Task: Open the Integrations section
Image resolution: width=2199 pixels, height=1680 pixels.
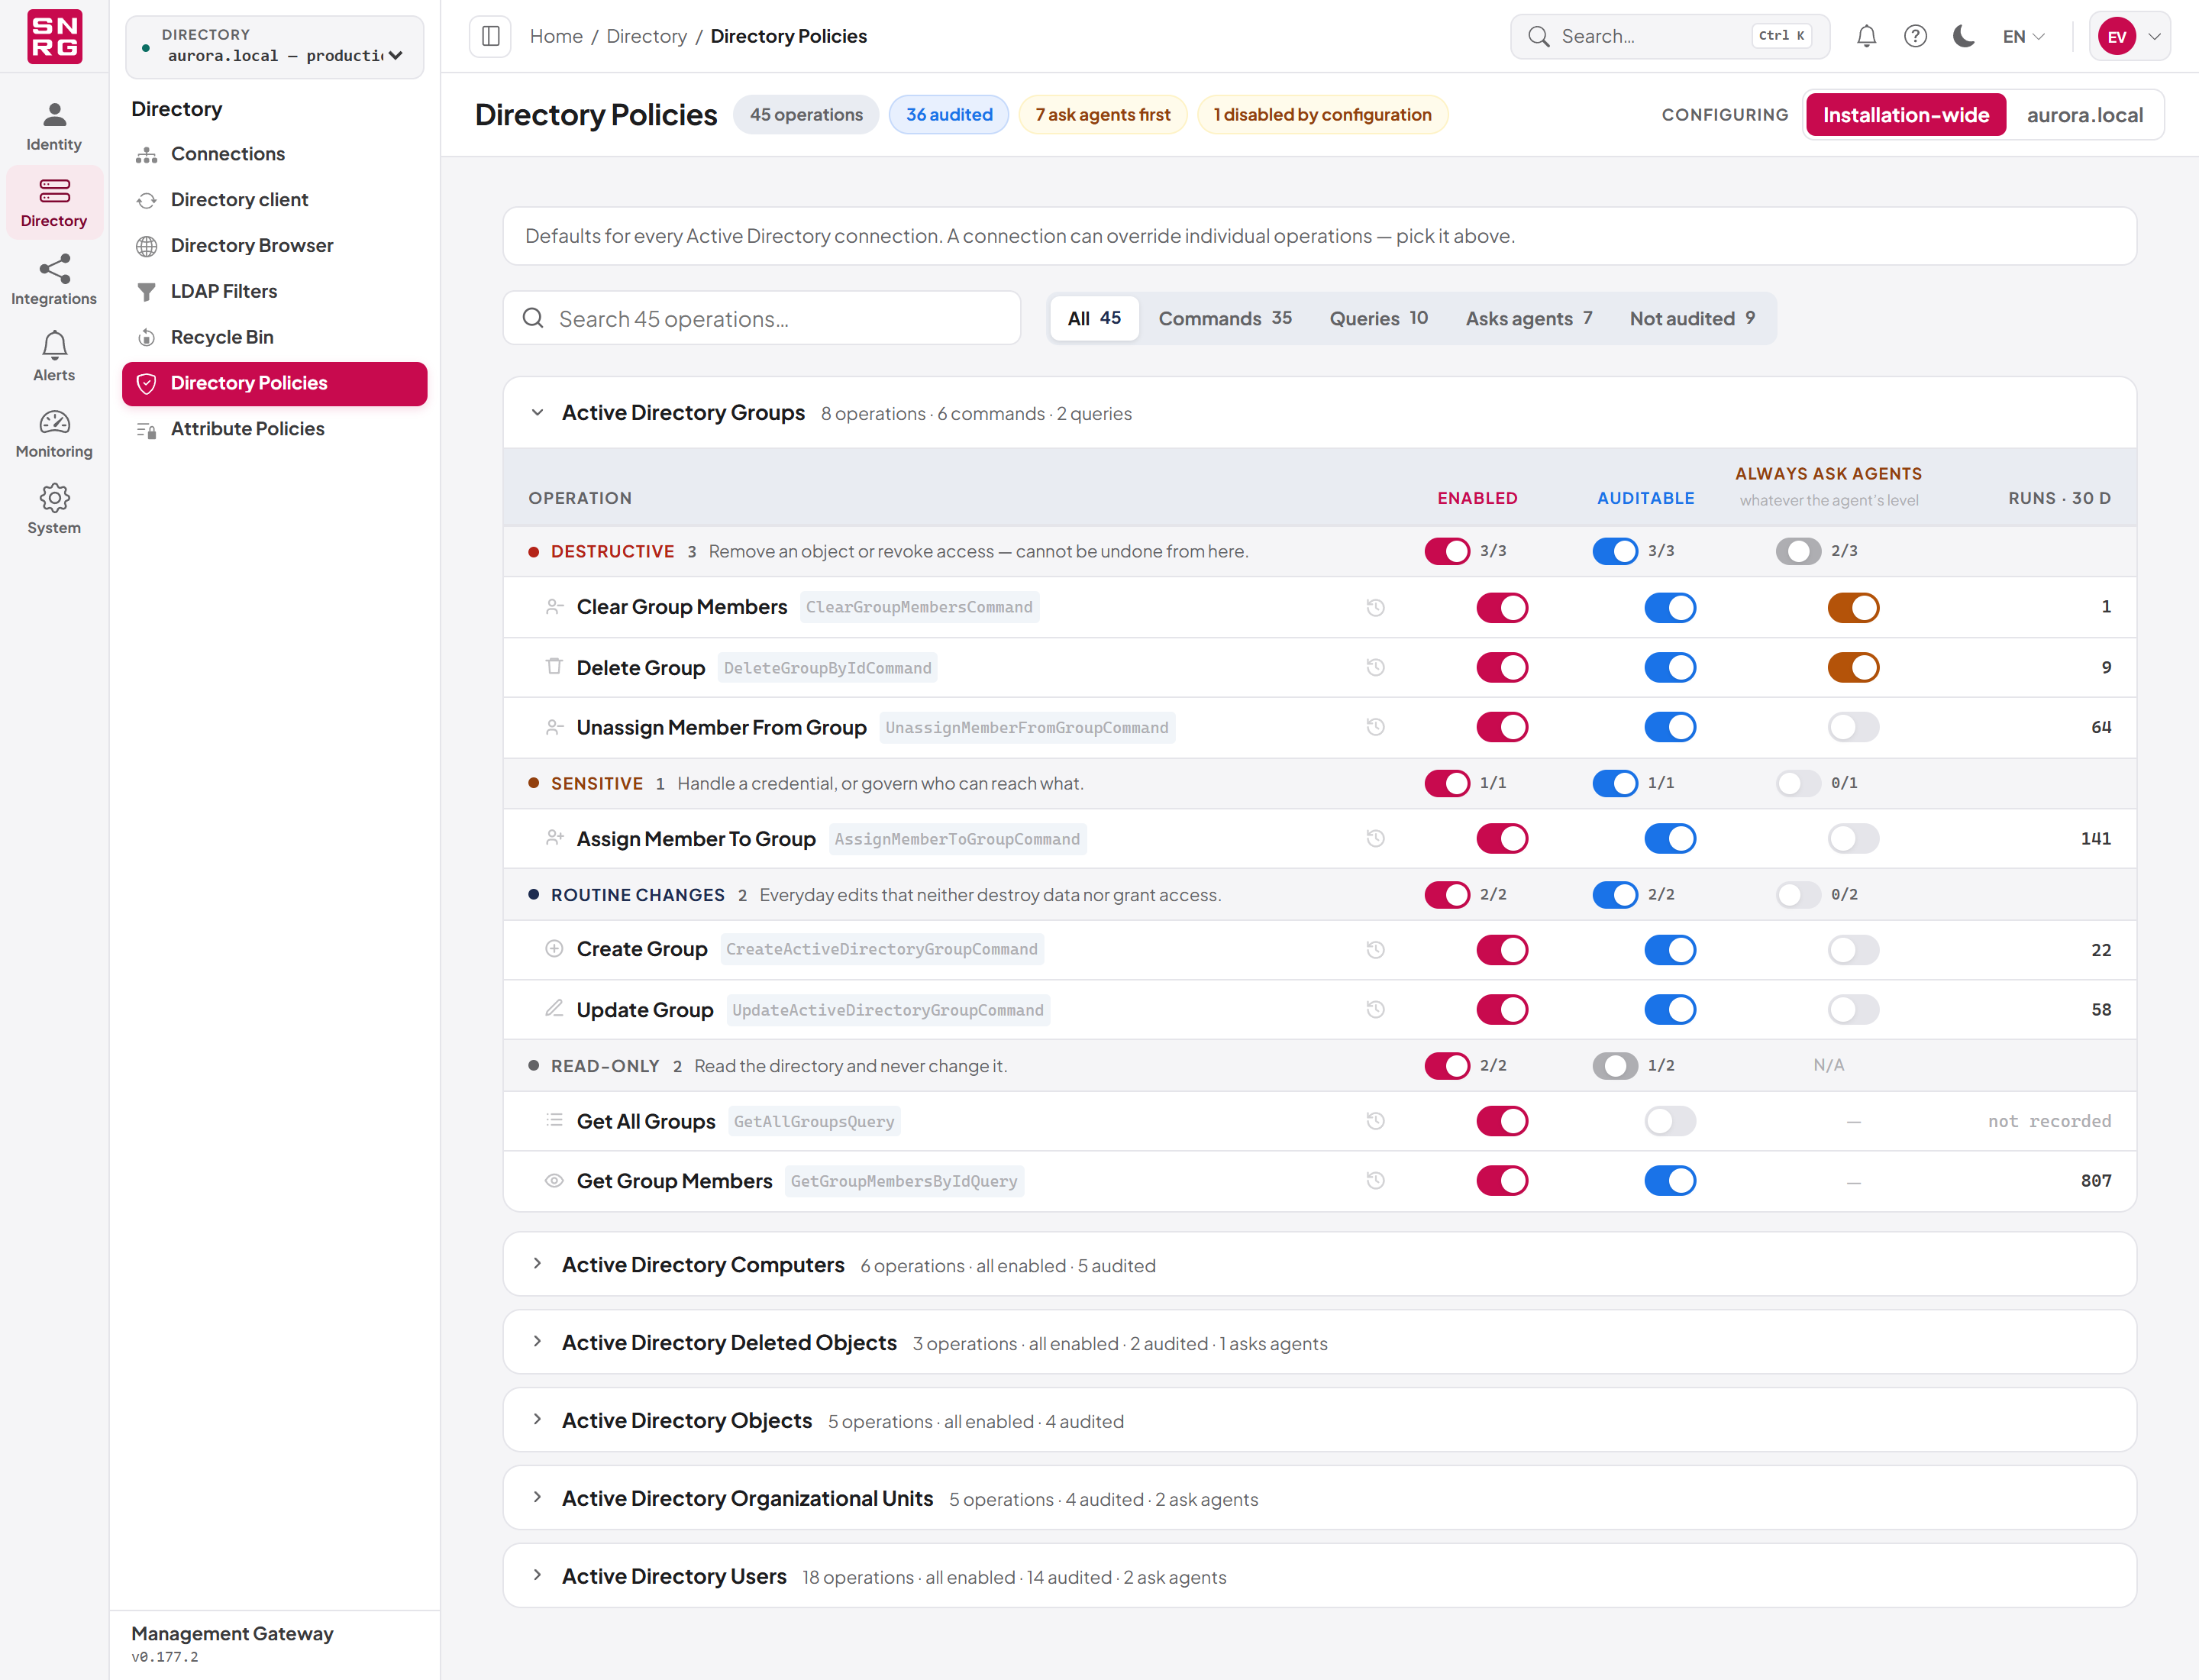Action: click(54, 281)
